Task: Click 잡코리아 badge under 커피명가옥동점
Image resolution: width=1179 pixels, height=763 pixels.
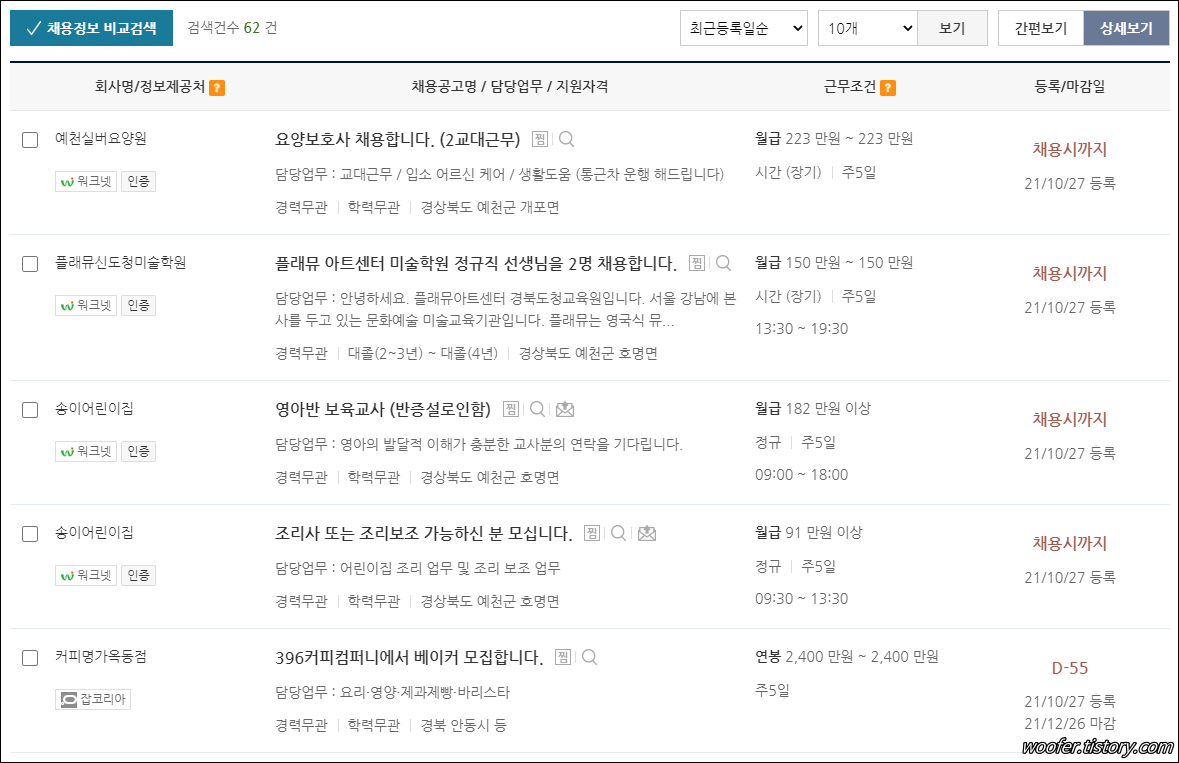Action: pyautogui.click(x=93, y=699)
